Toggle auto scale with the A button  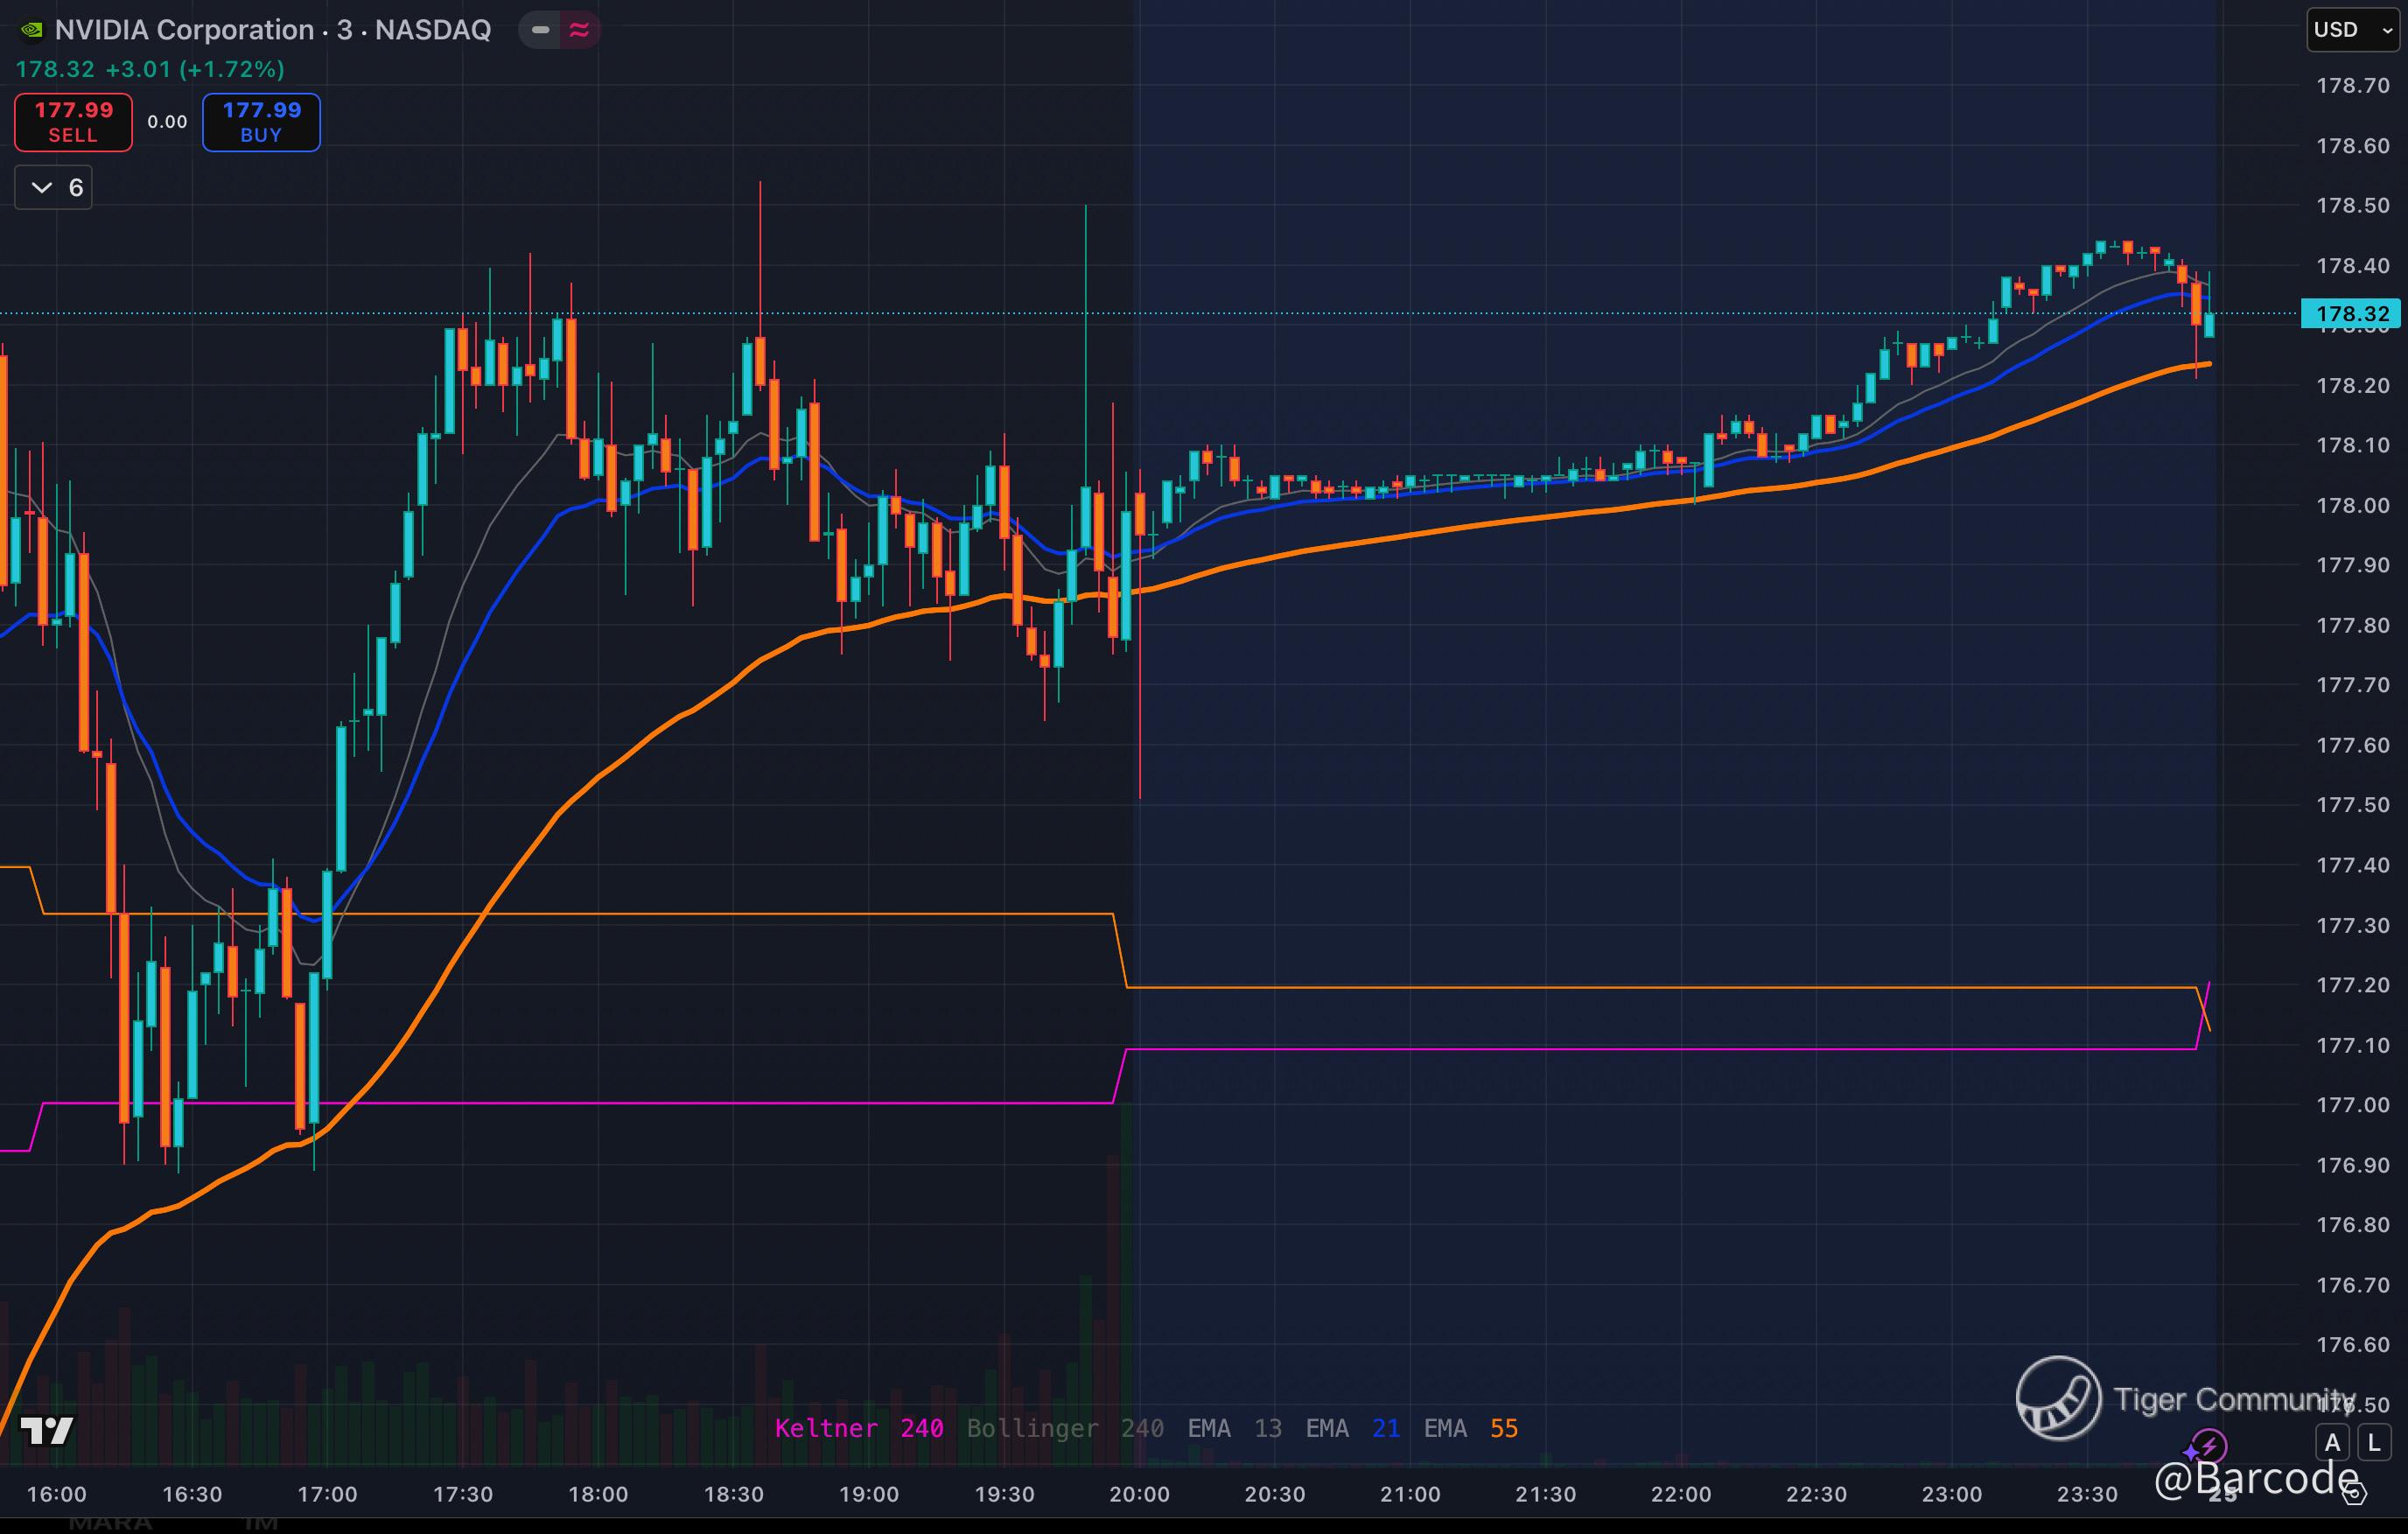(2332, 1443)
